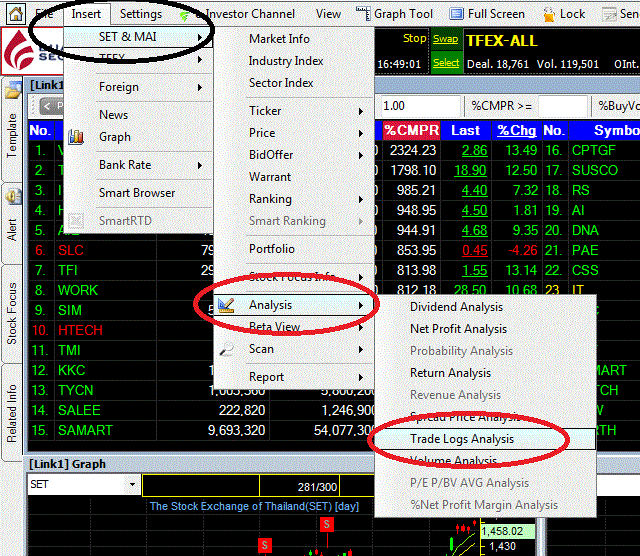The height and width of the screenshot is (556, 640).
Task: Open the SET symbol dropdown in Graph
Action: (132, 485)
